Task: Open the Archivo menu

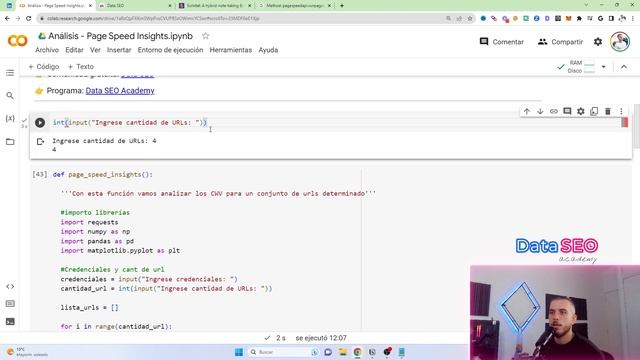Action: click(47, 50)
